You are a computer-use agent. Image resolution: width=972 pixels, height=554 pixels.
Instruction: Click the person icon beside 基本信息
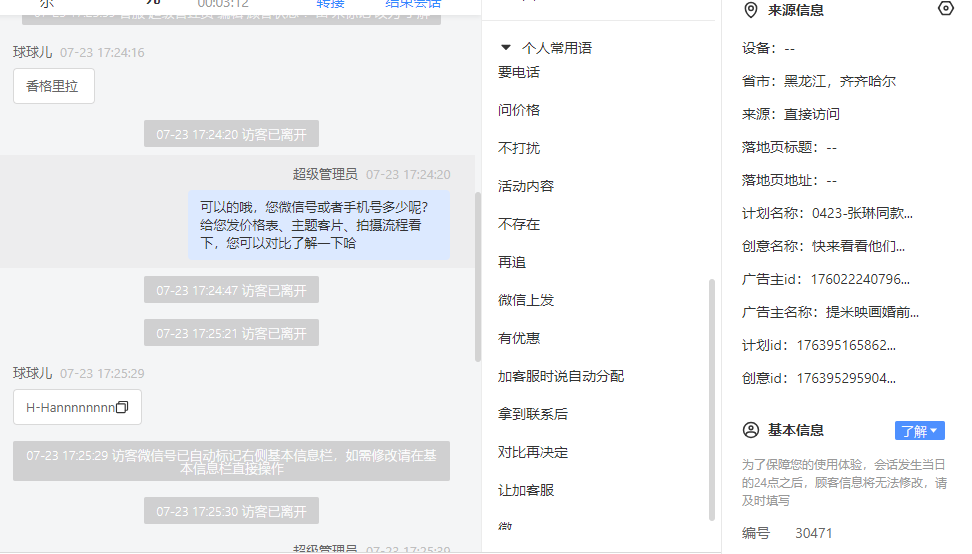[x=751, y=430]
